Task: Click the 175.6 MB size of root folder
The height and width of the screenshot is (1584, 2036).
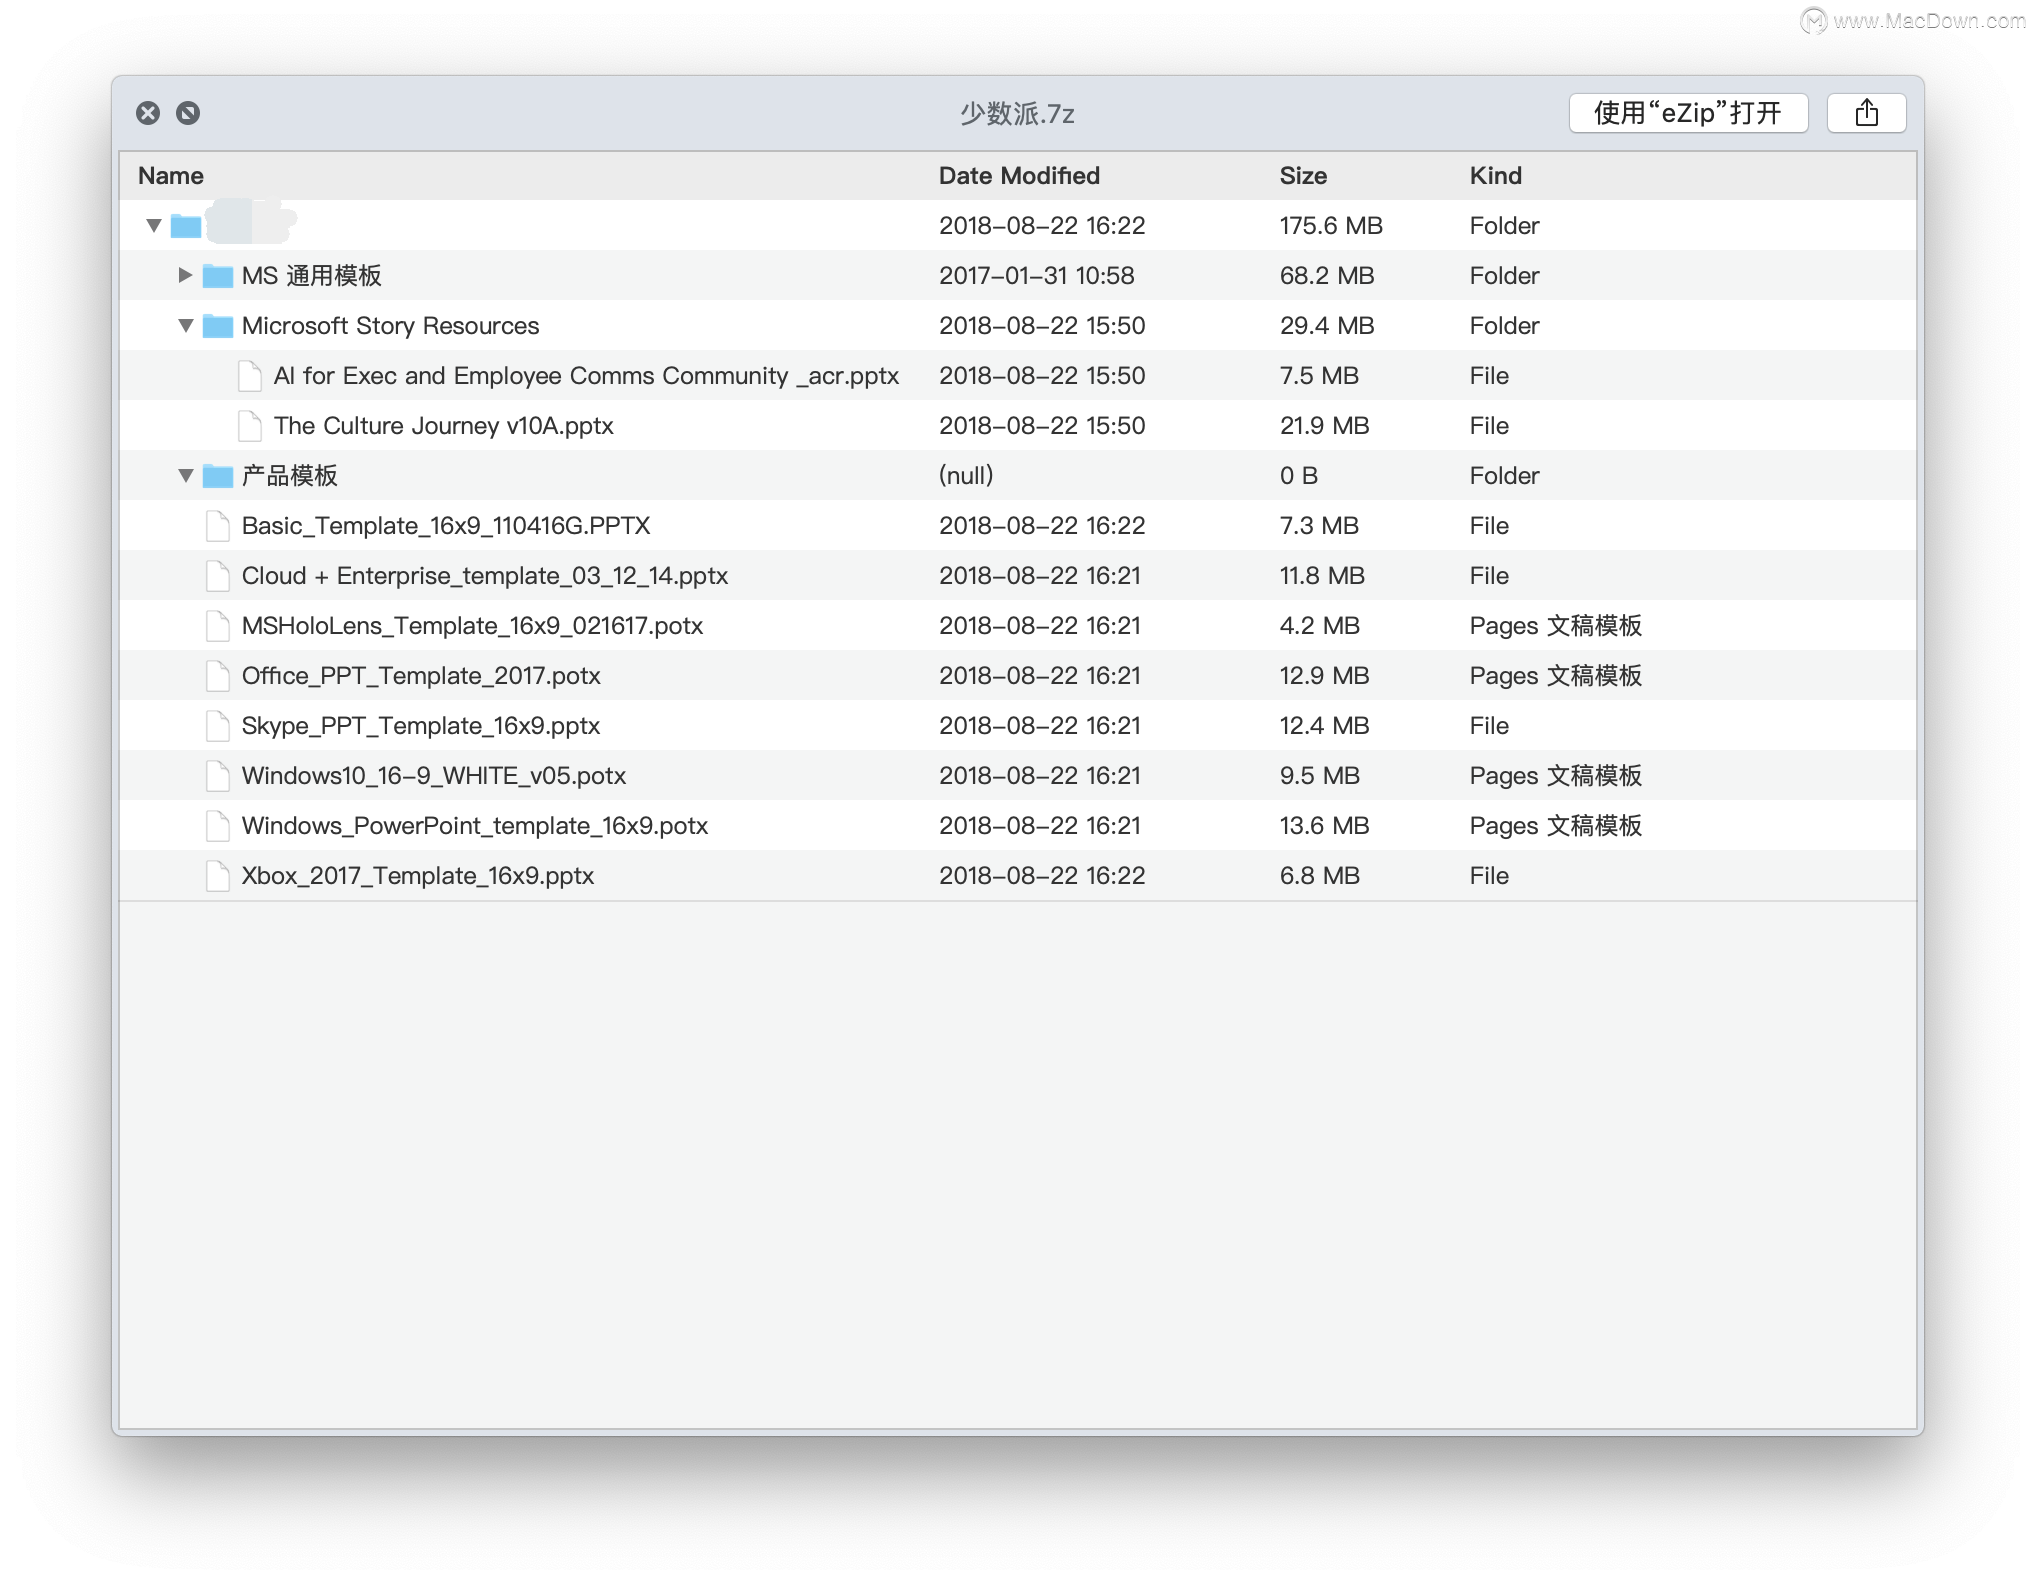Action: [1331, 226]
